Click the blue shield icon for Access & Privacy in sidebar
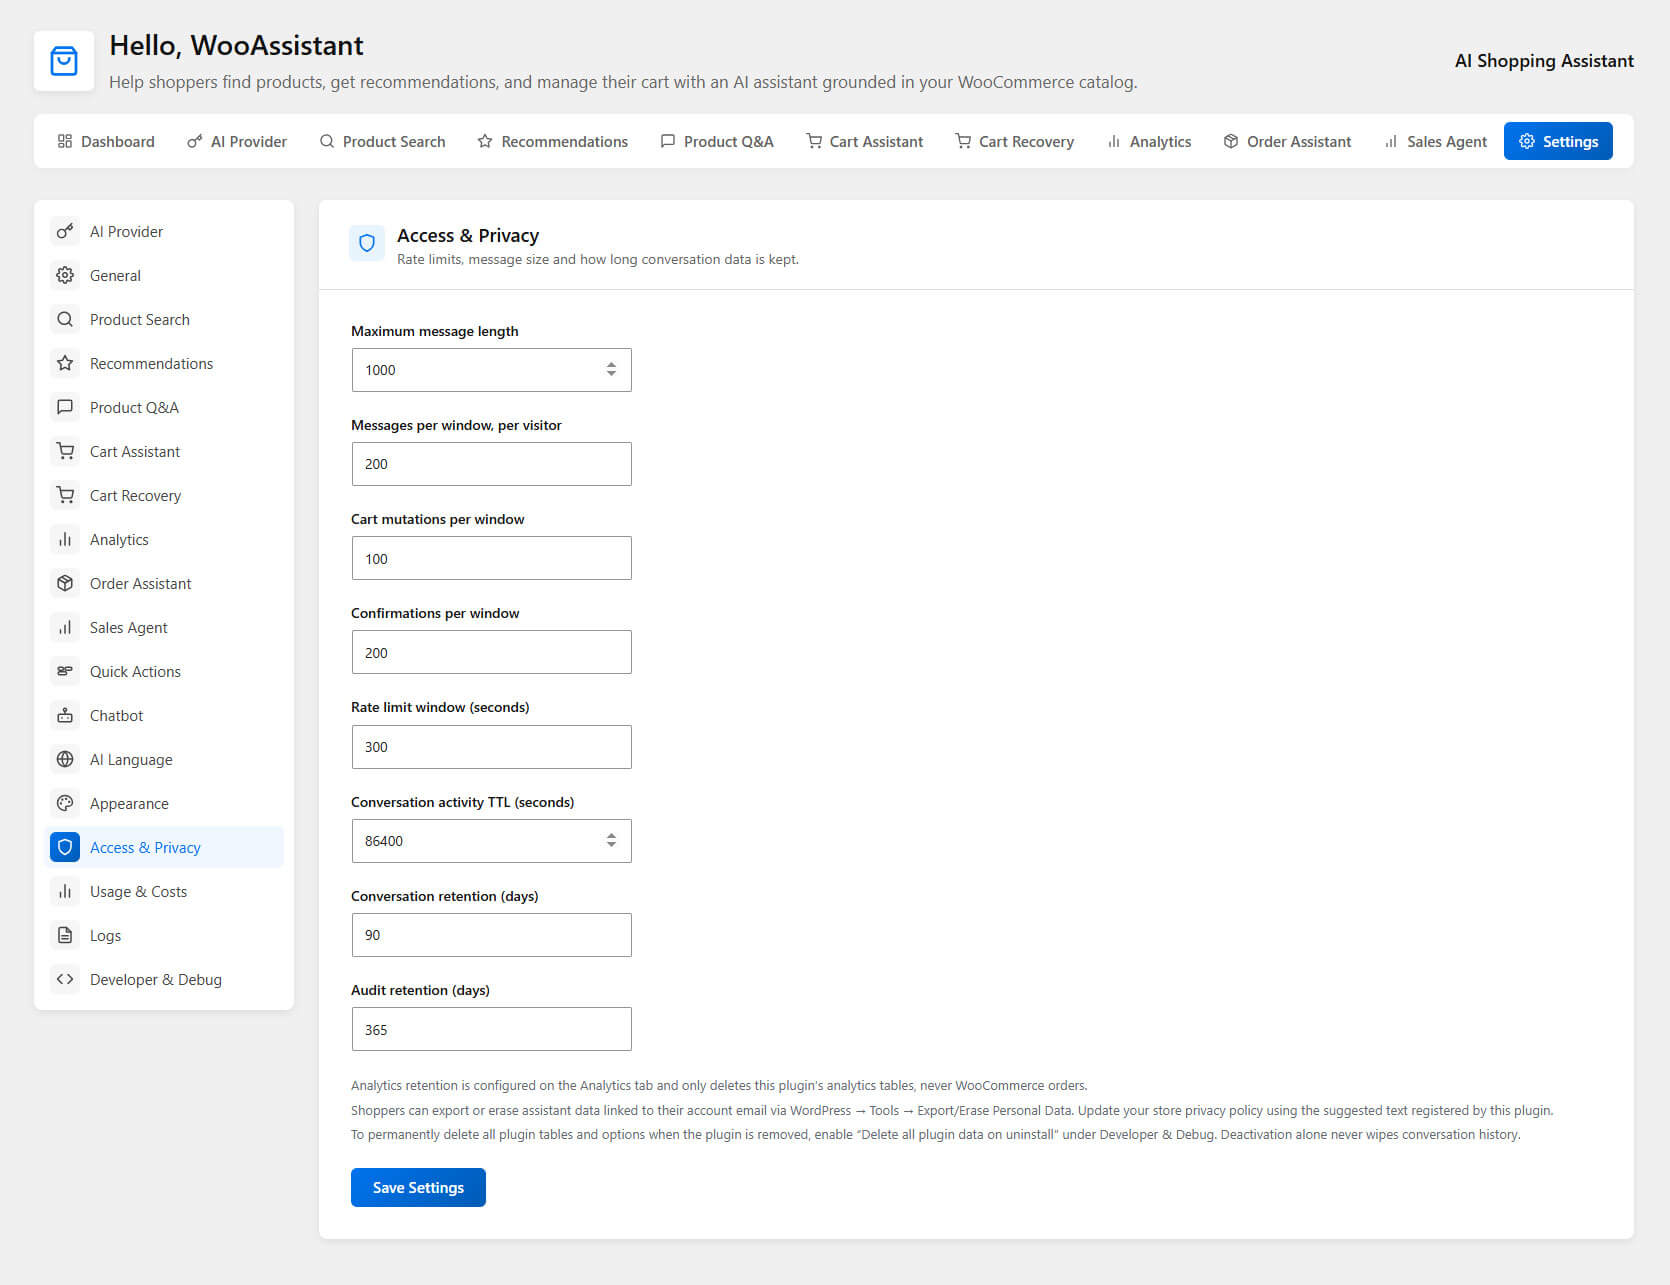This screenshot has width=1670, height=1285. (65, 848)
